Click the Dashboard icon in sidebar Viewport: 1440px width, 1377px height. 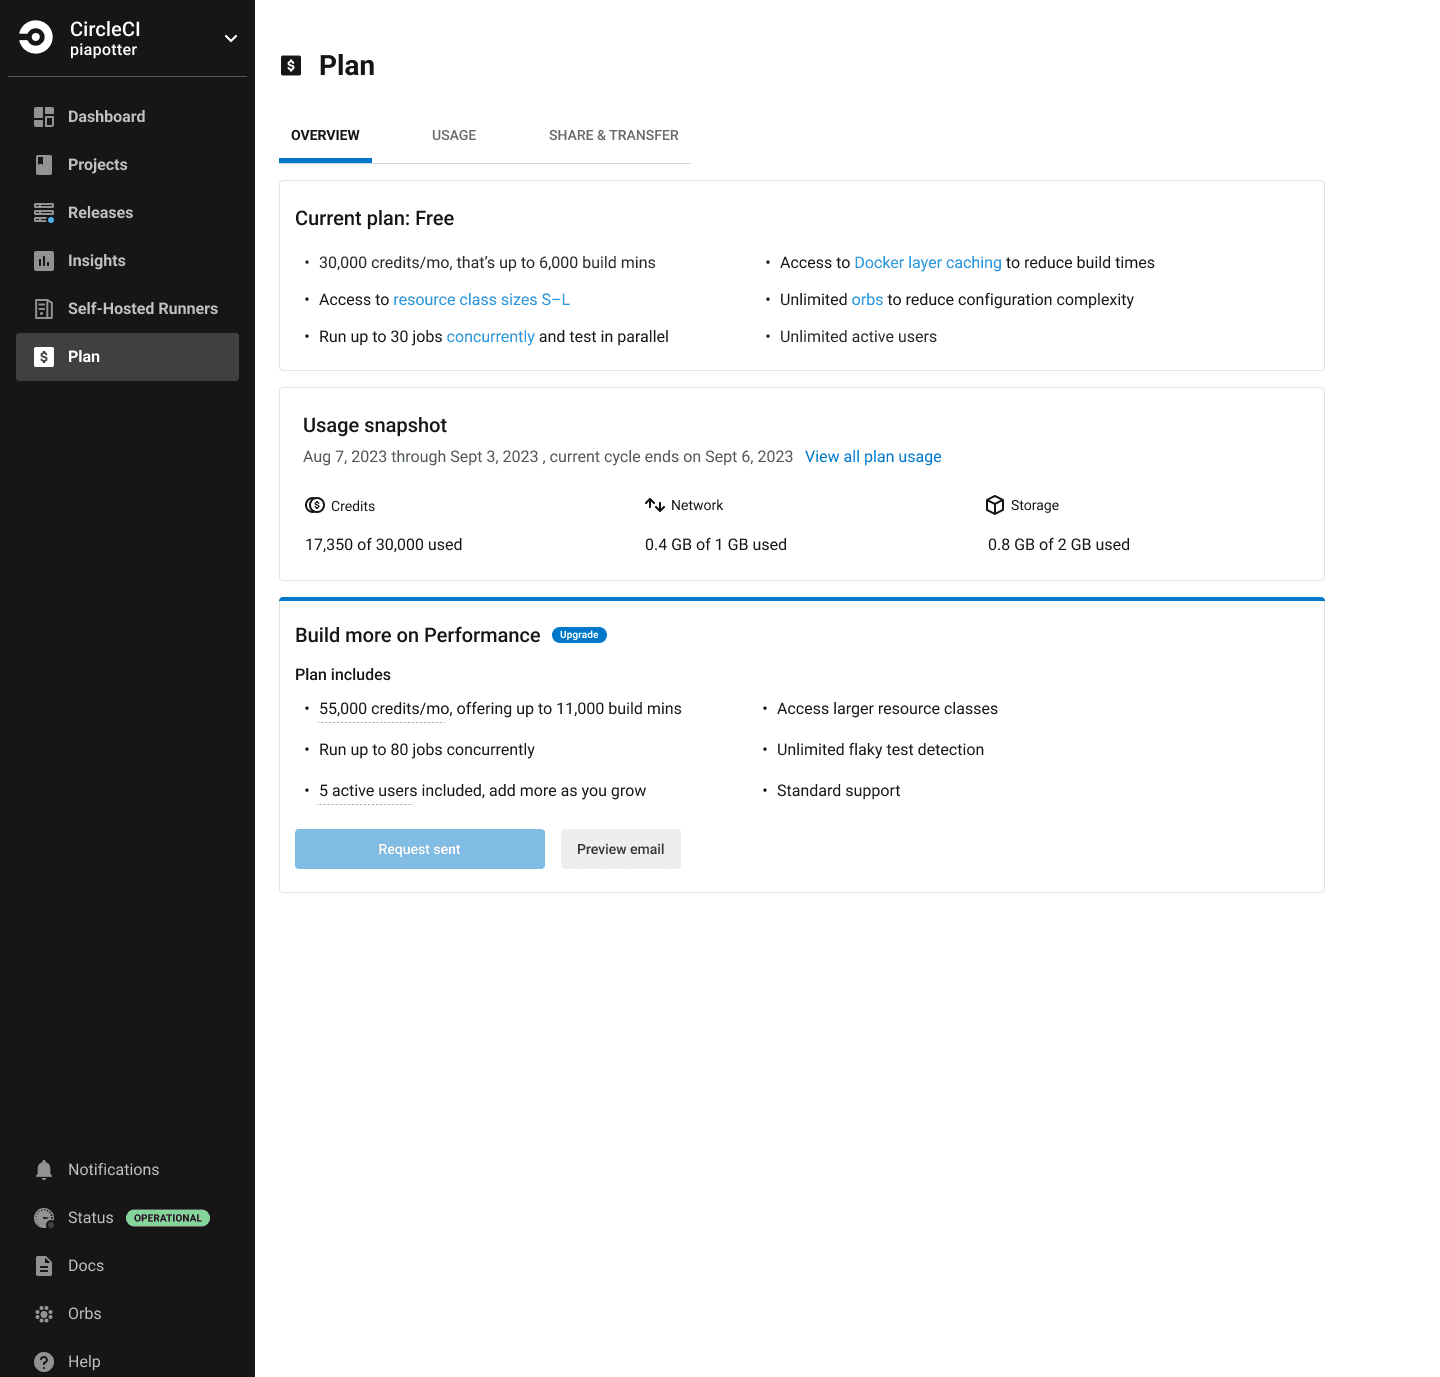click(44, 117)
